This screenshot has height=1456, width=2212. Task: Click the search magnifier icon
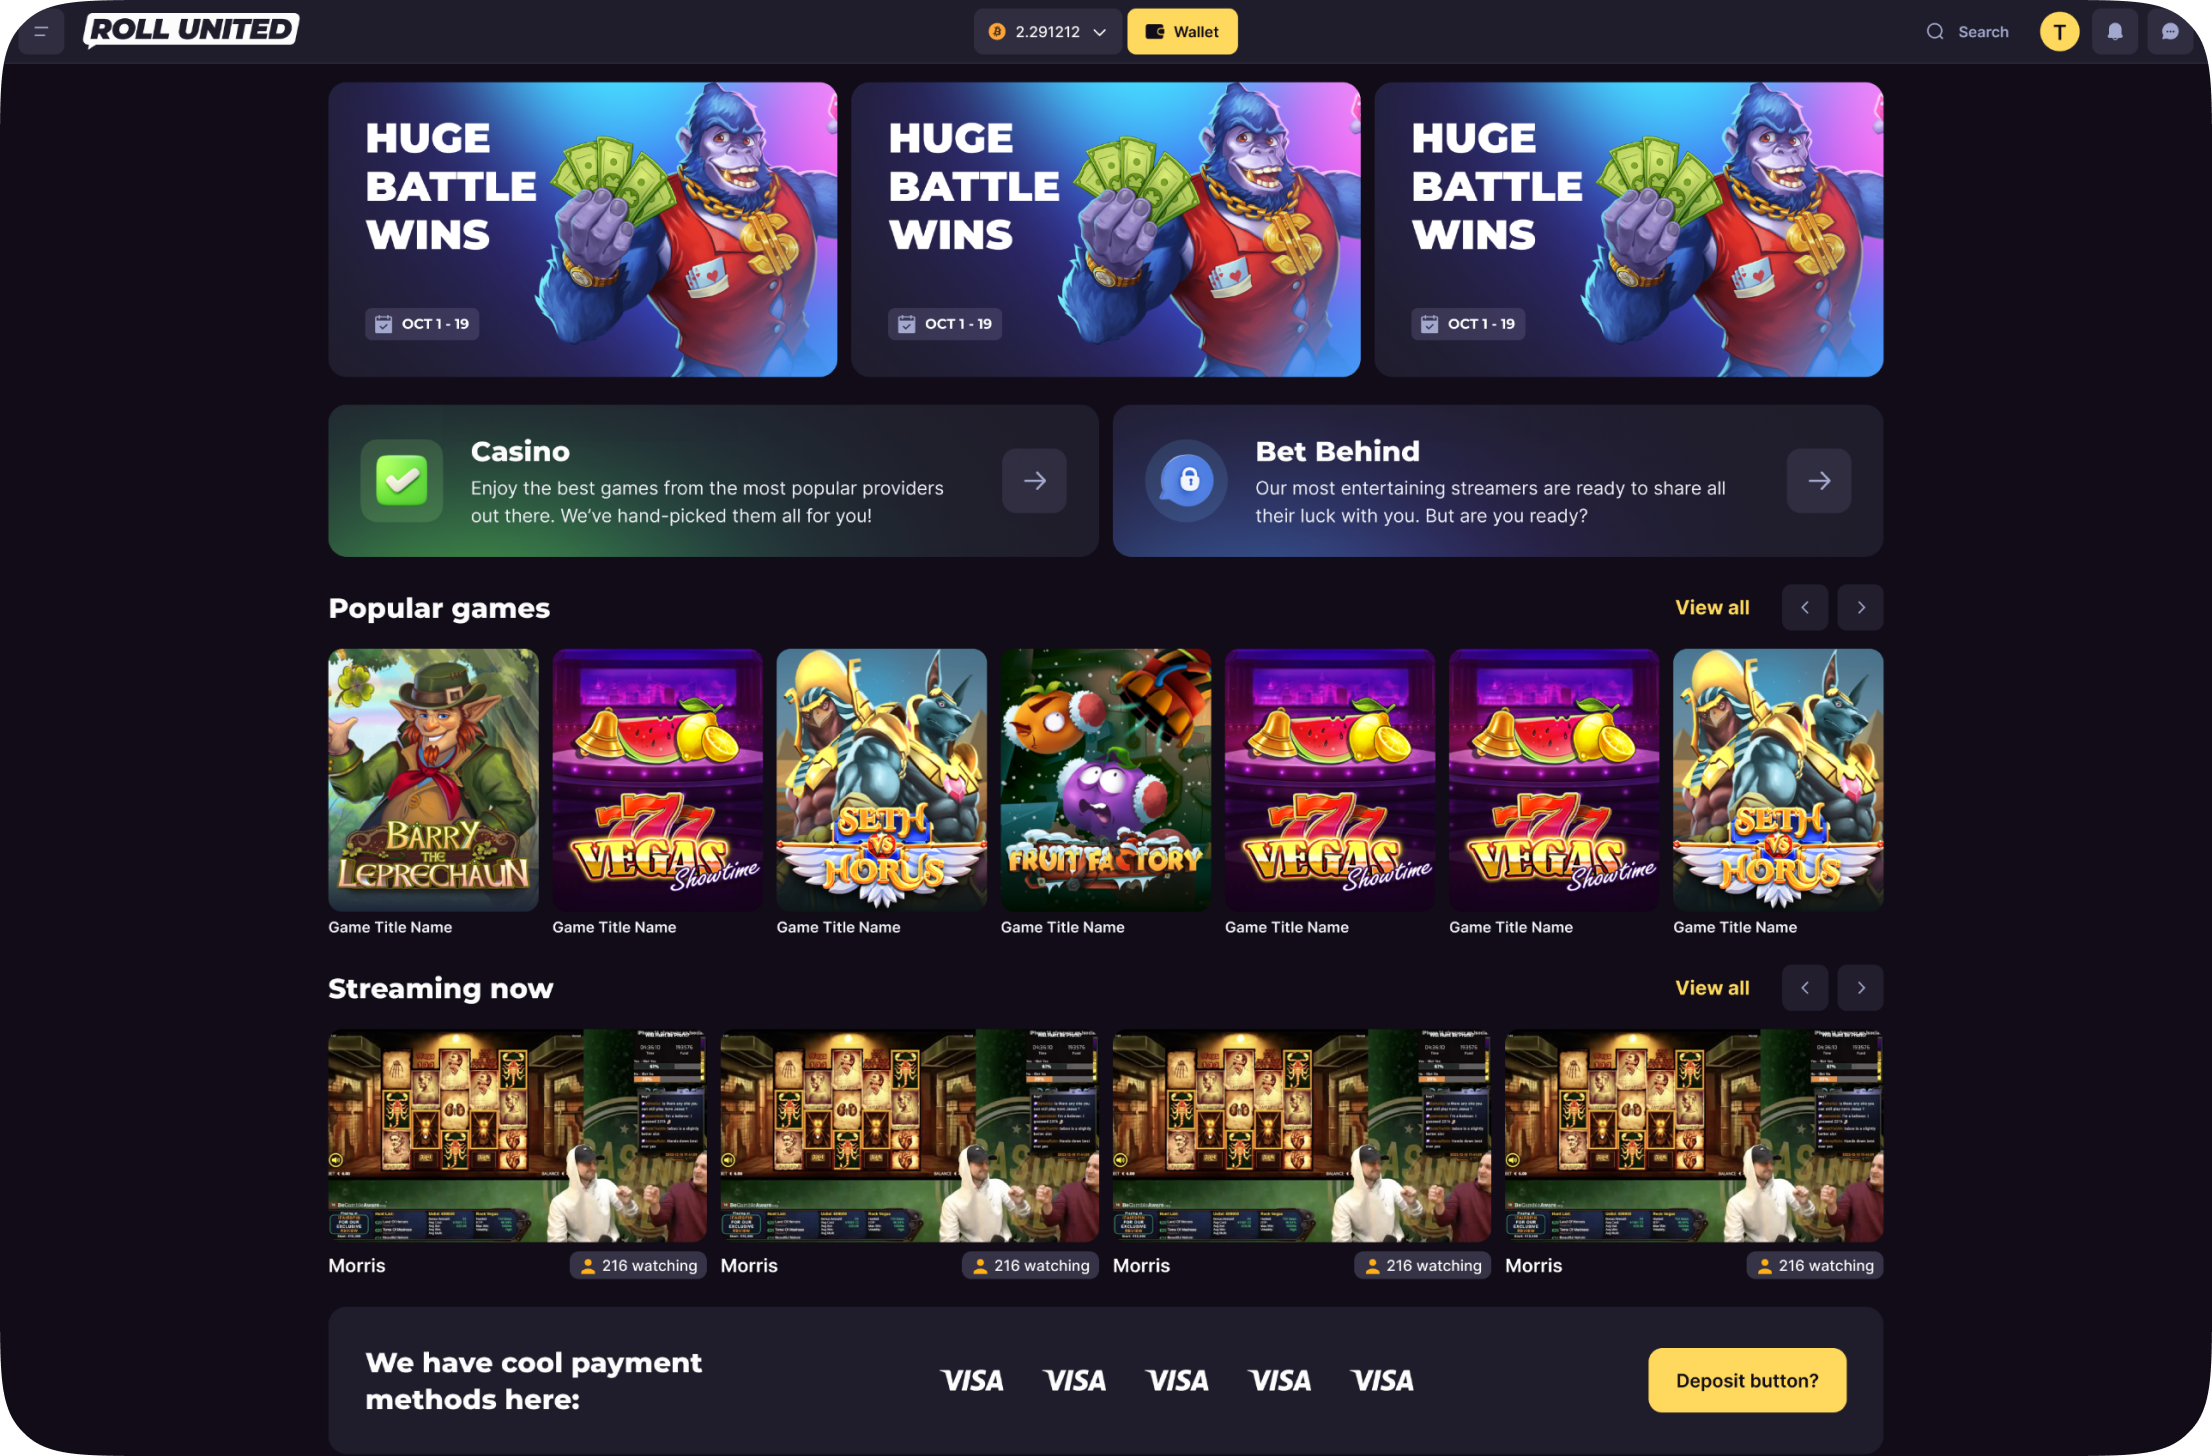(x=1935, y=31)
